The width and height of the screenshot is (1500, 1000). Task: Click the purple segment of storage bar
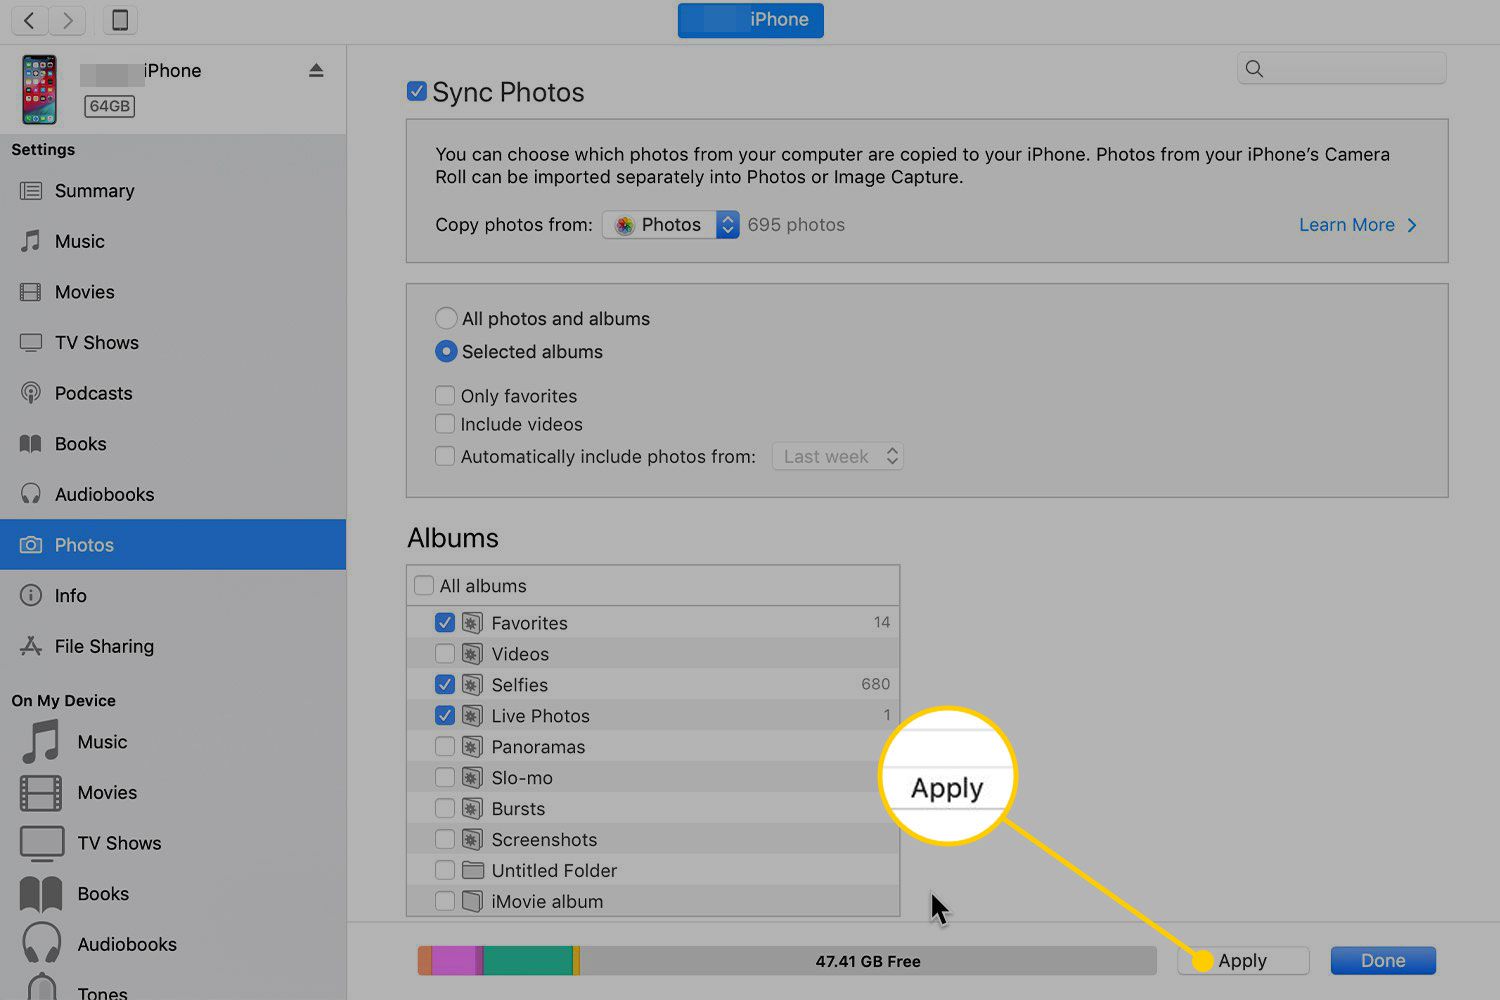[454, 961]
